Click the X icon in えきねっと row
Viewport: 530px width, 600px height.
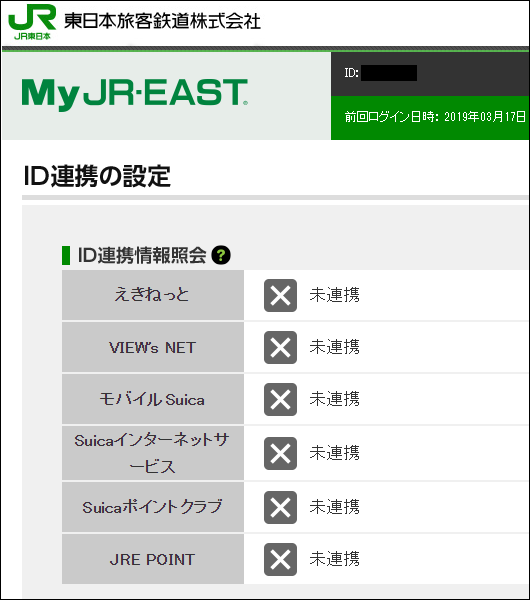pyautogui.click(x=280, y=295)
